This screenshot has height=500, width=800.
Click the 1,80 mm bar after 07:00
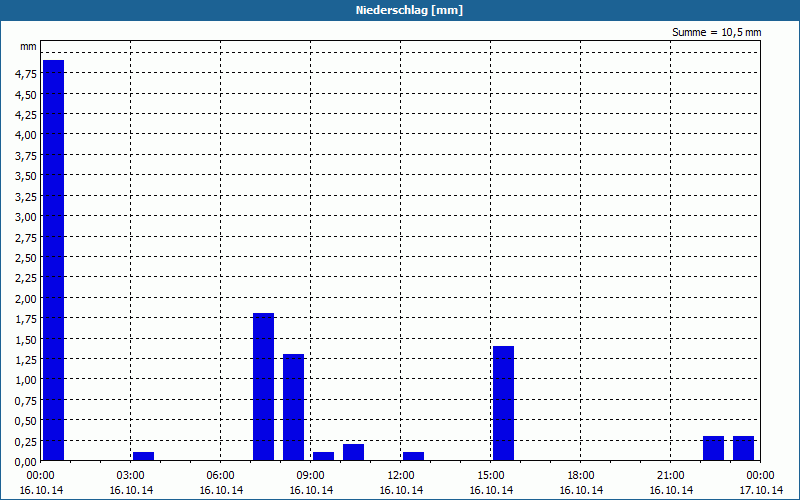264,387
